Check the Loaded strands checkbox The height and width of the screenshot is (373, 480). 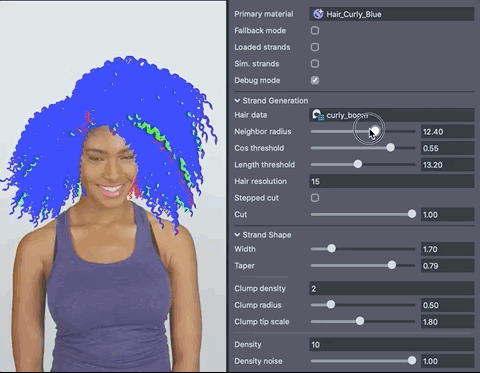(315, 47)
